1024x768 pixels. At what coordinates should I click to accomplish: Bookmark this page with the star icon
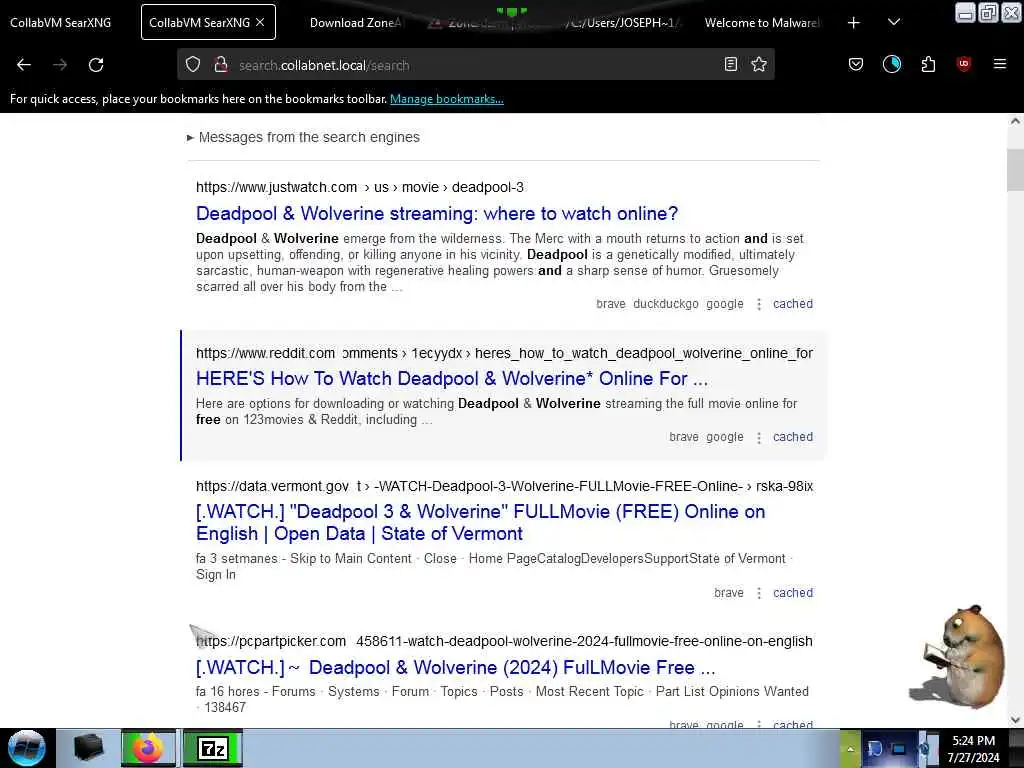(x=759, y=64)
